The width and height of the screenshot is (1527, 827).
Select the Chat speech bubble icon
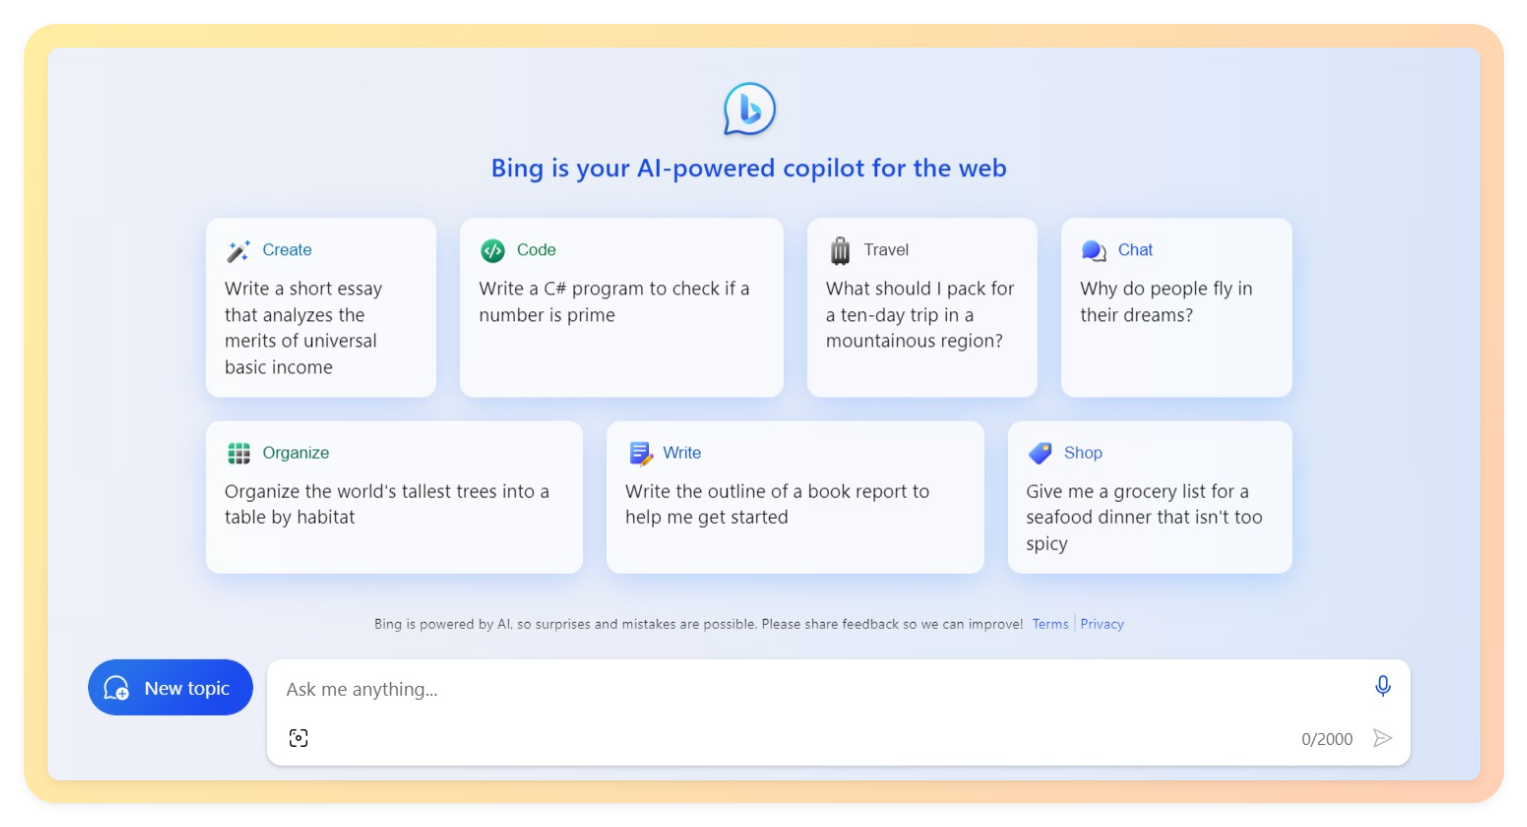(x=1095, y=250)
